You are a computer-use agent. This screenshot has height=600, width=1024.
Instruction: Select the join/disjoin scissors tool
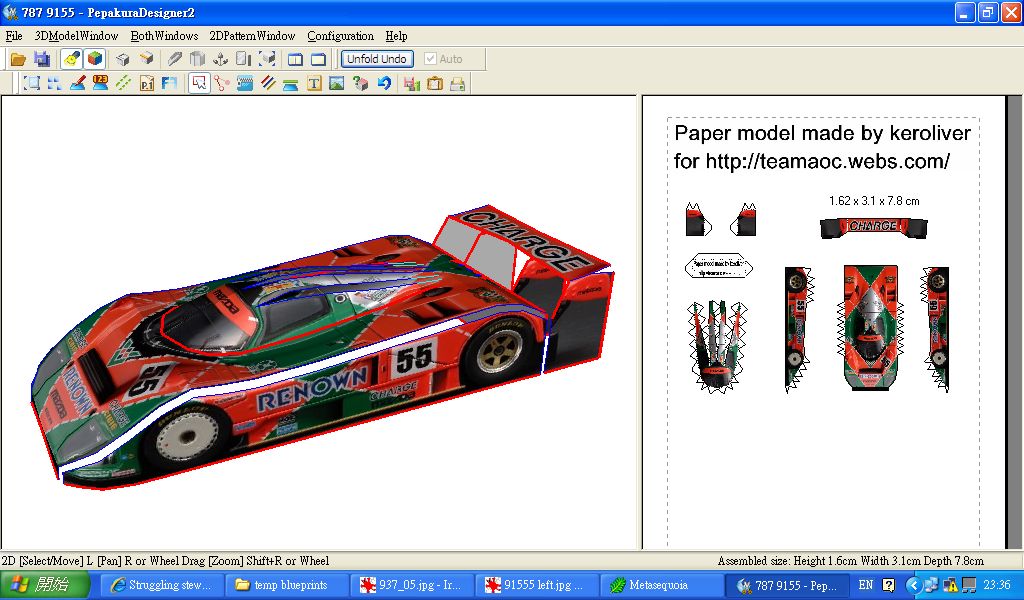click(222, 84)
